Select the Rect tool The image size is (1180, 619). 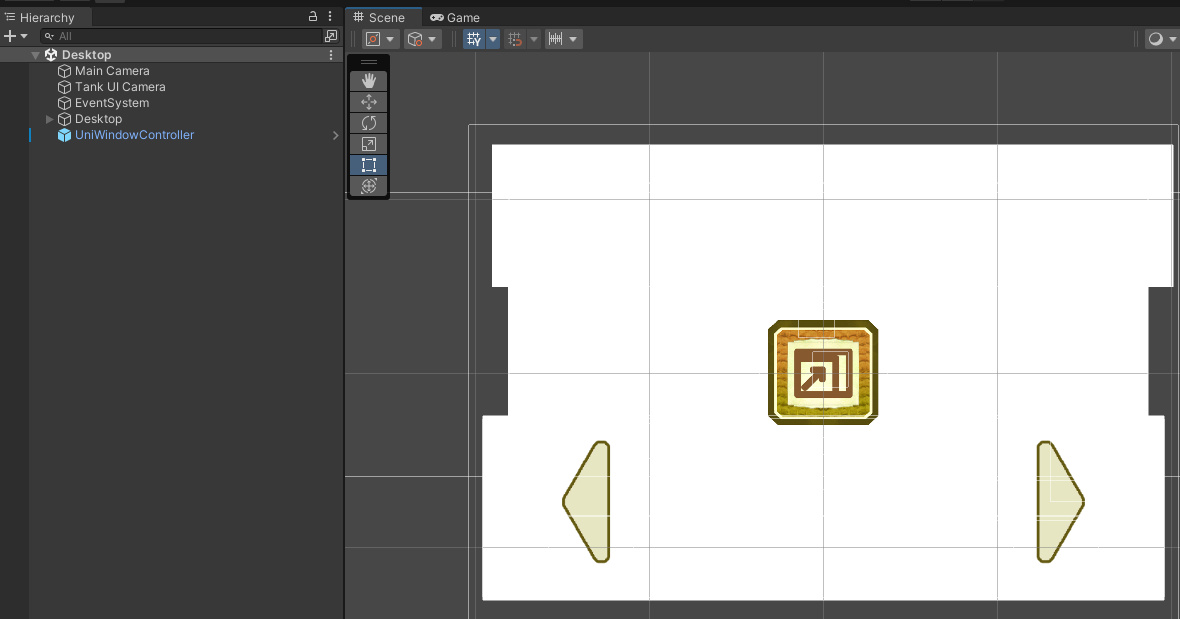(368, 165)
